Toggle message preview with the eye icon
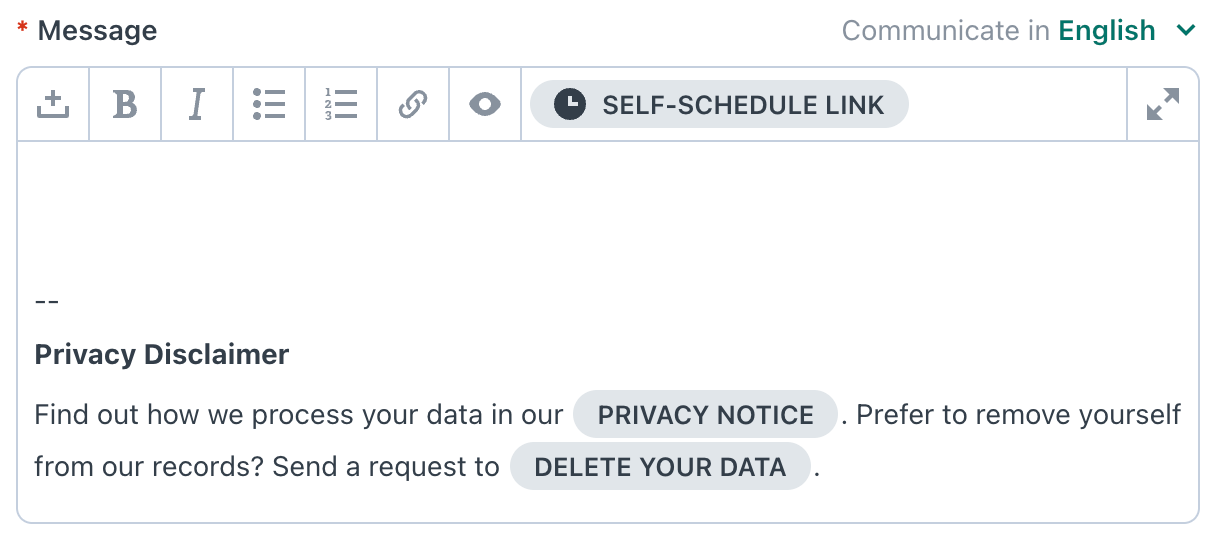Viewport: 1214px width, 536px height. coord(485,104)
